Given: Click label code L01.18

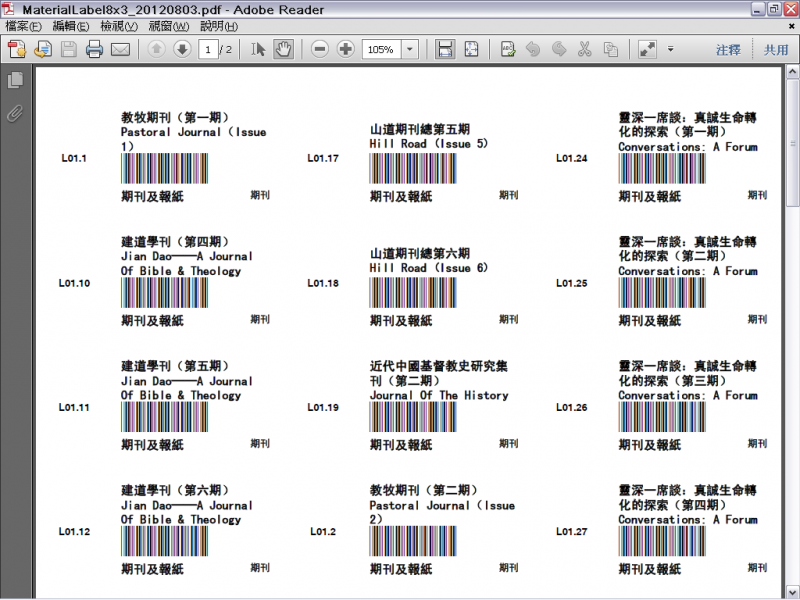Looking at the screenshot, I should [x=323, y=283].
